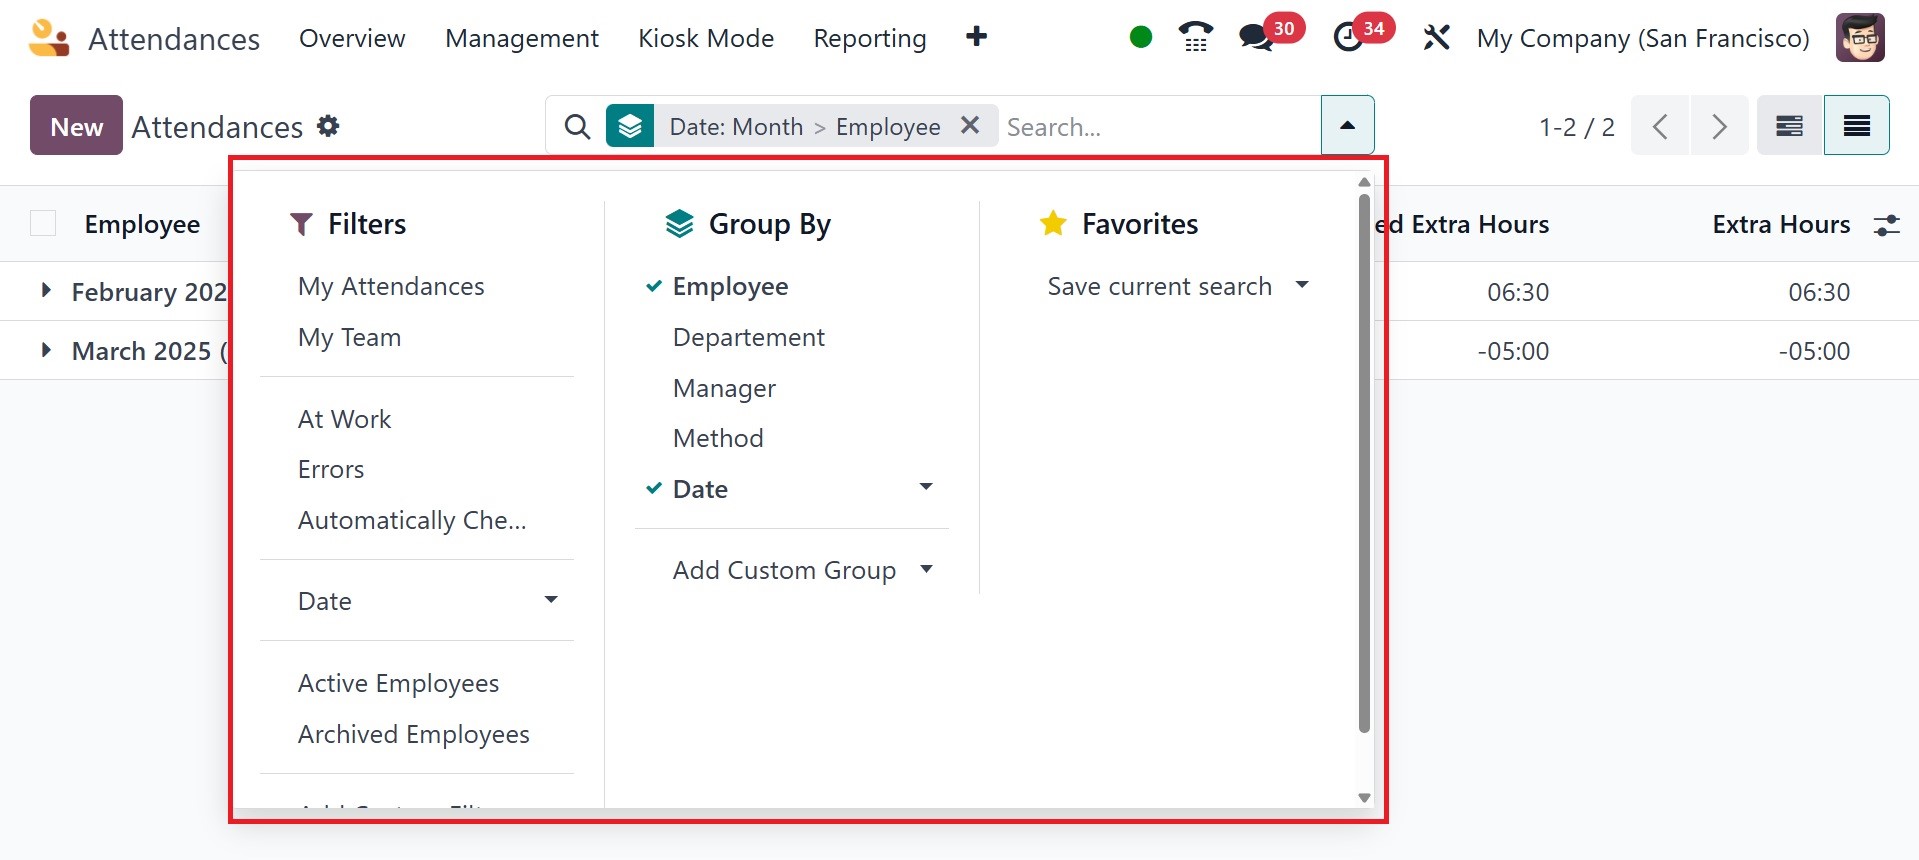
Task: Uncheck the Employee group-by option
Action: click(730, 287)
